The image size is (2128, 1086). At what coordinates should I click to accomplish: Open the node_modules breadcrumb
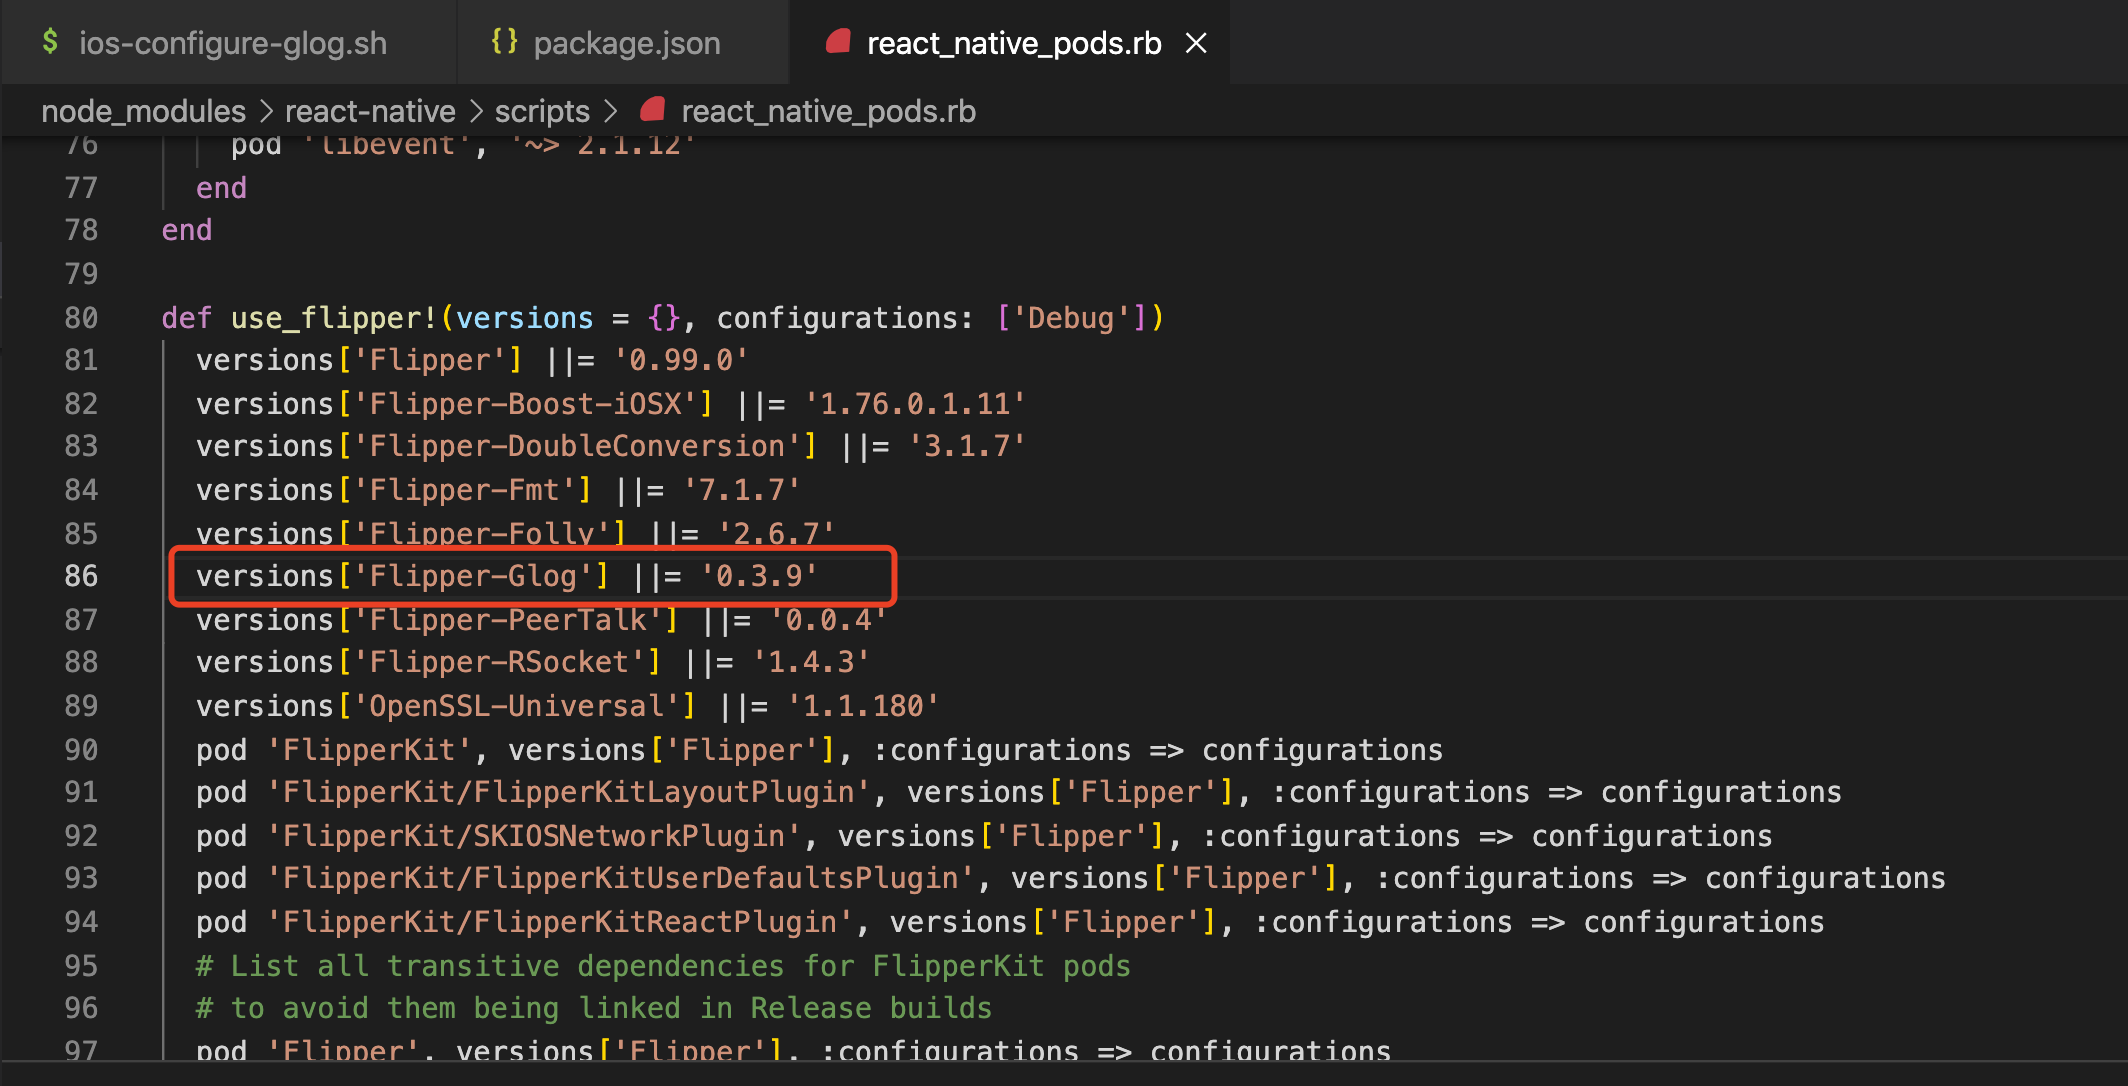tap(143, 111)
